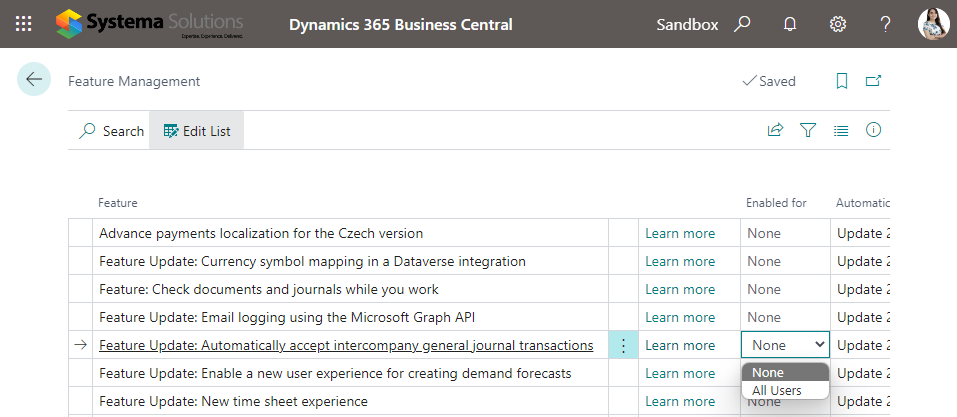
Task: Open Learn more for Czech advance payments
Action: click(x=680, y=233)
